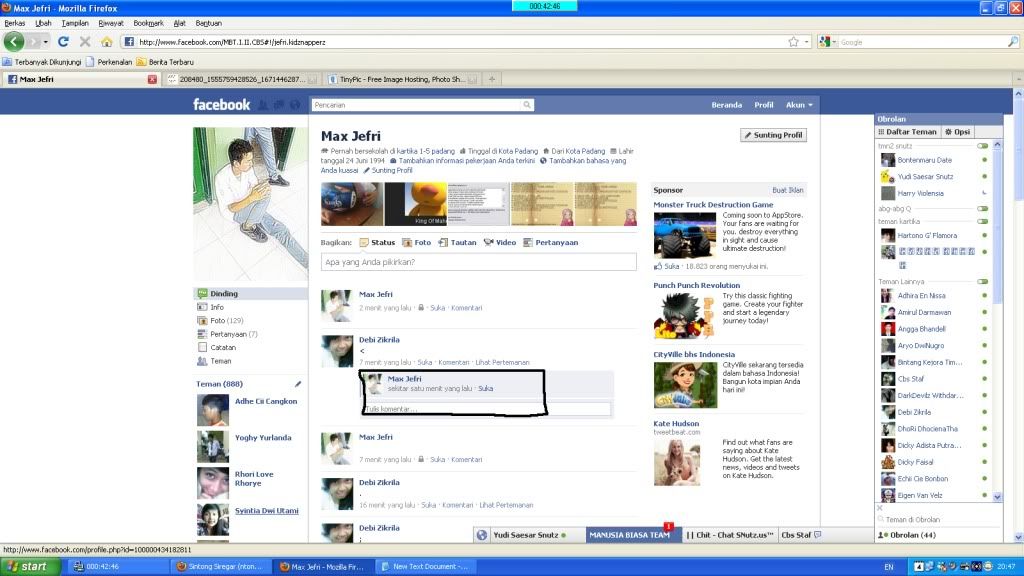Toggle tmn2 snutz chat group online switch
This screenshot has height=576, width=1024.
point(982,146)
